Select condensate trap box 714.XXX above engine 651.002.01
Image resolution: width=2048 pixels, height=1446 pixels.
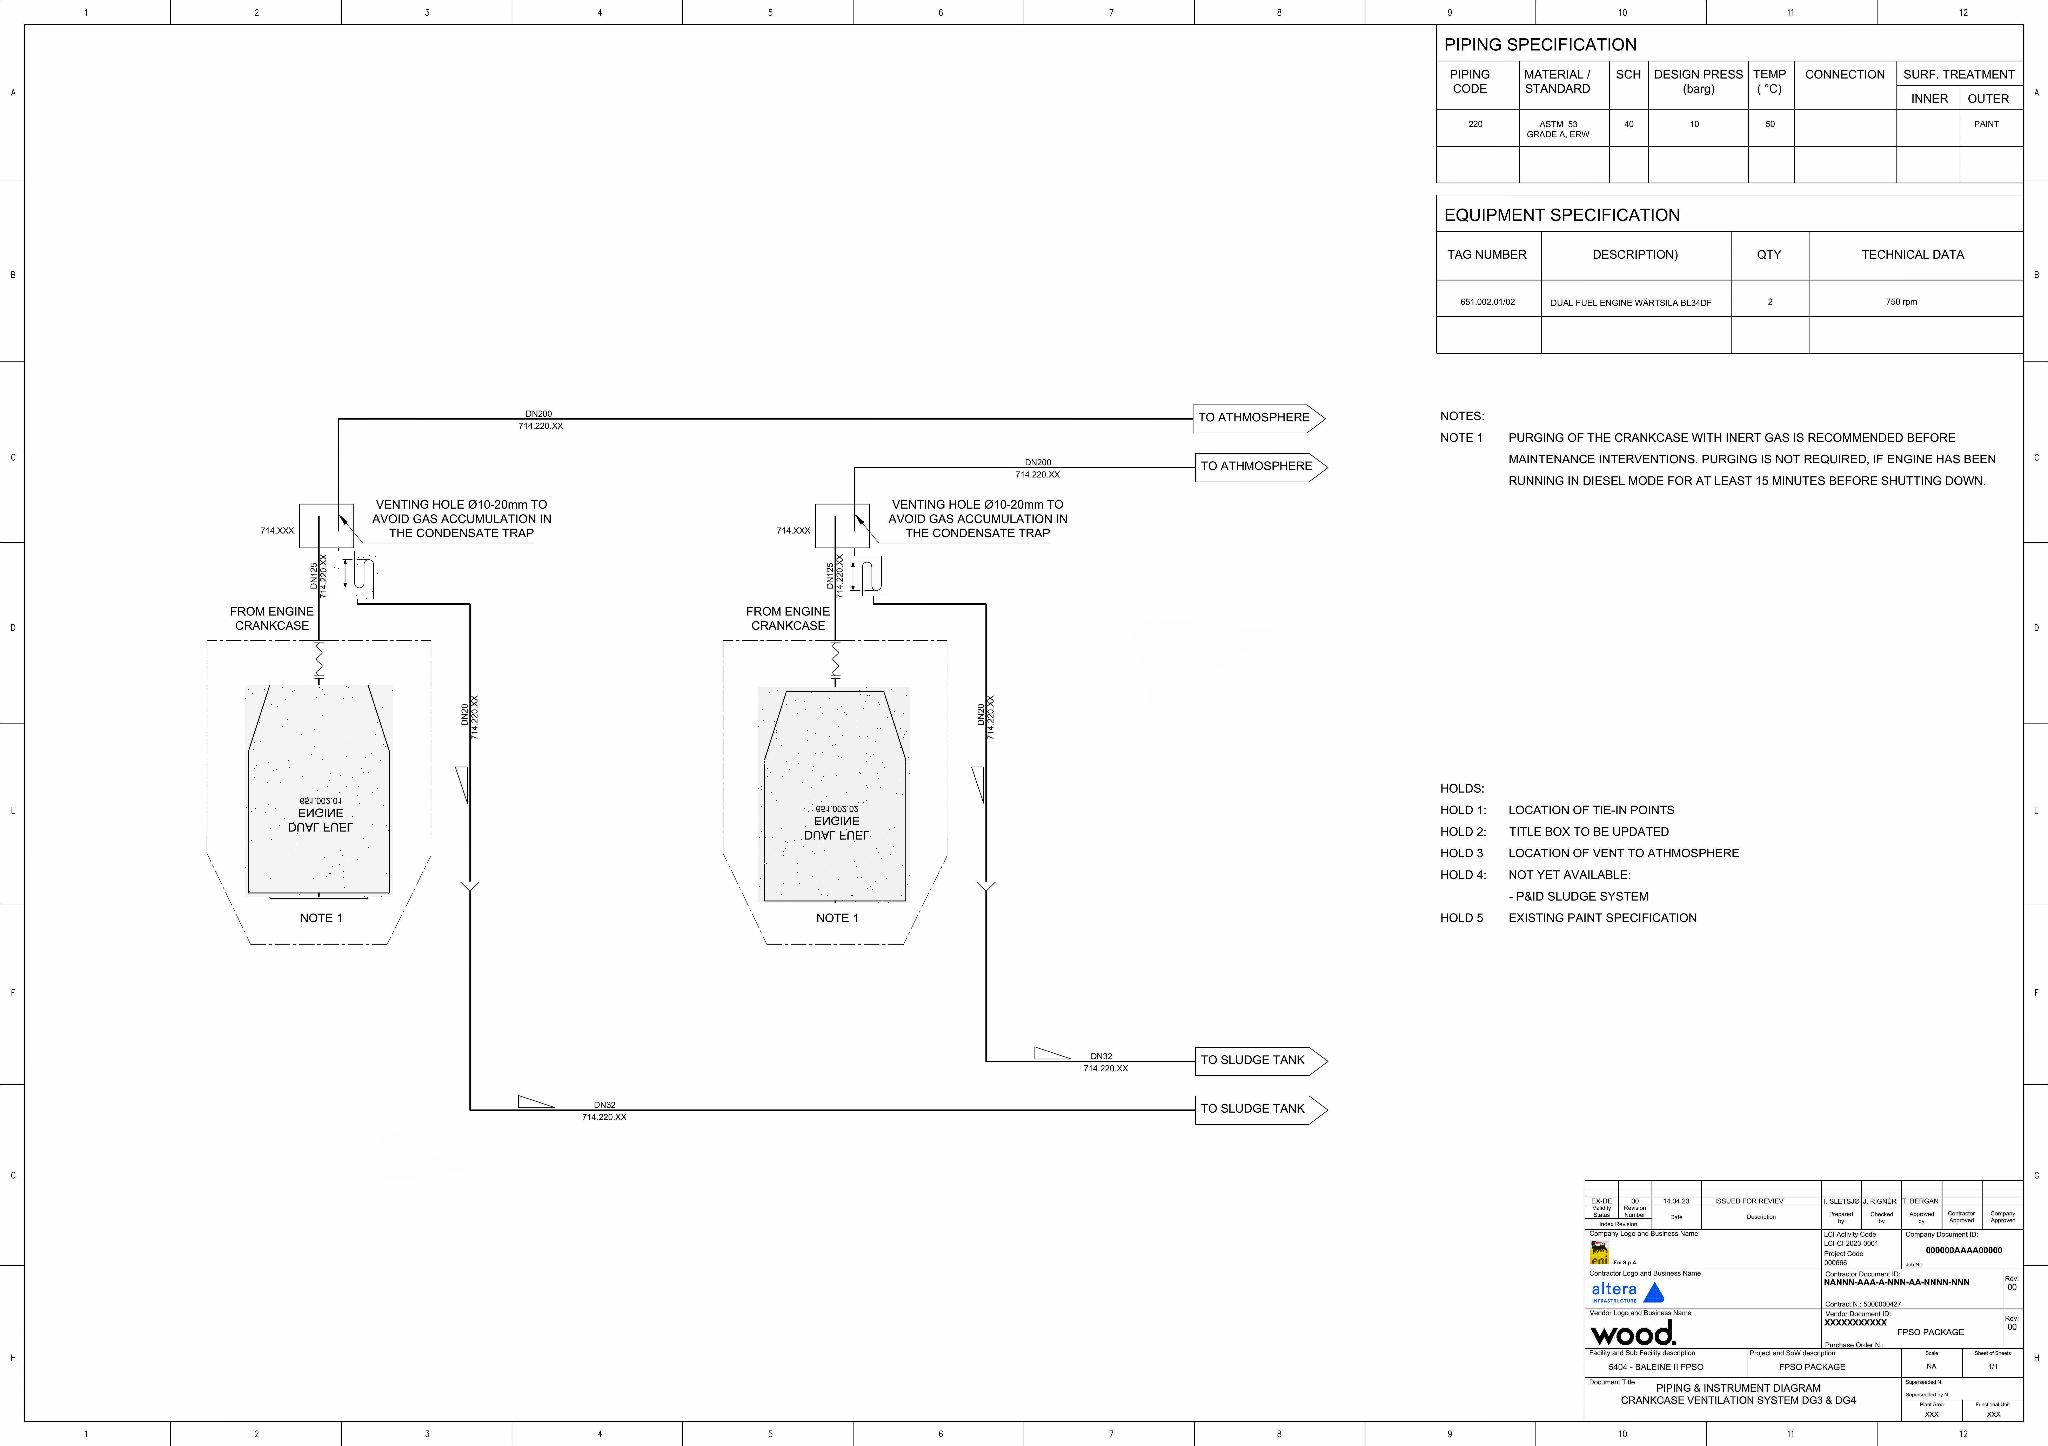tap(326, 526)
